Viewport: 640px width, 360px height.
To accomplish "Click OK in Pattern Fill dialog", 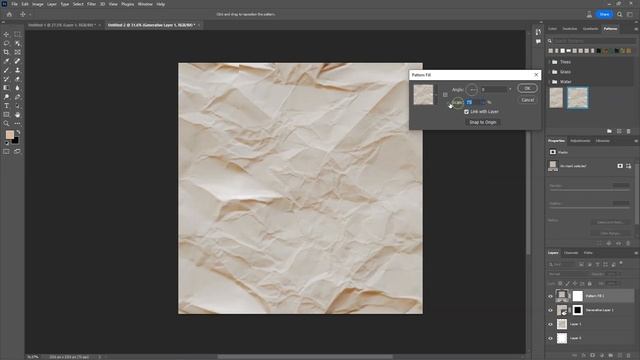I will pos(527,89).
